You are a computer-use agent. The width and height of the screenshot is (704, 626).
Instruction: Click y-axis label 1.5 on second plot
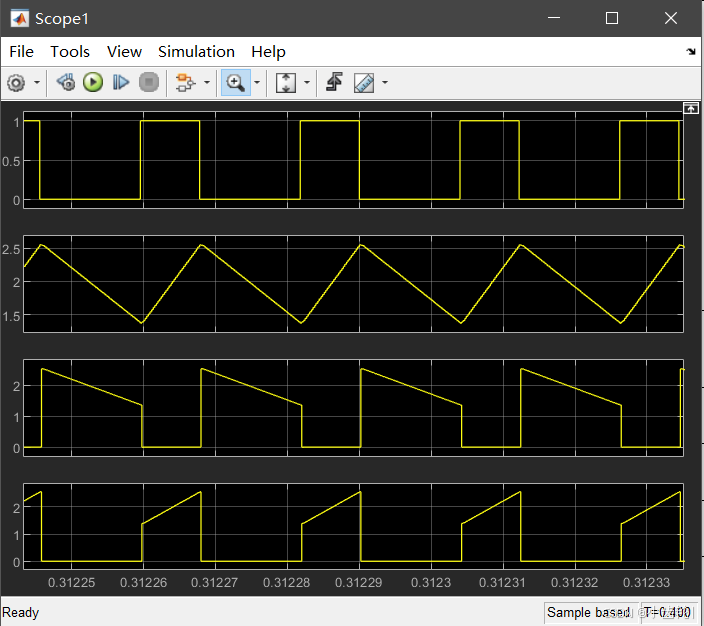pyautogui.click(x=11, y=317)
